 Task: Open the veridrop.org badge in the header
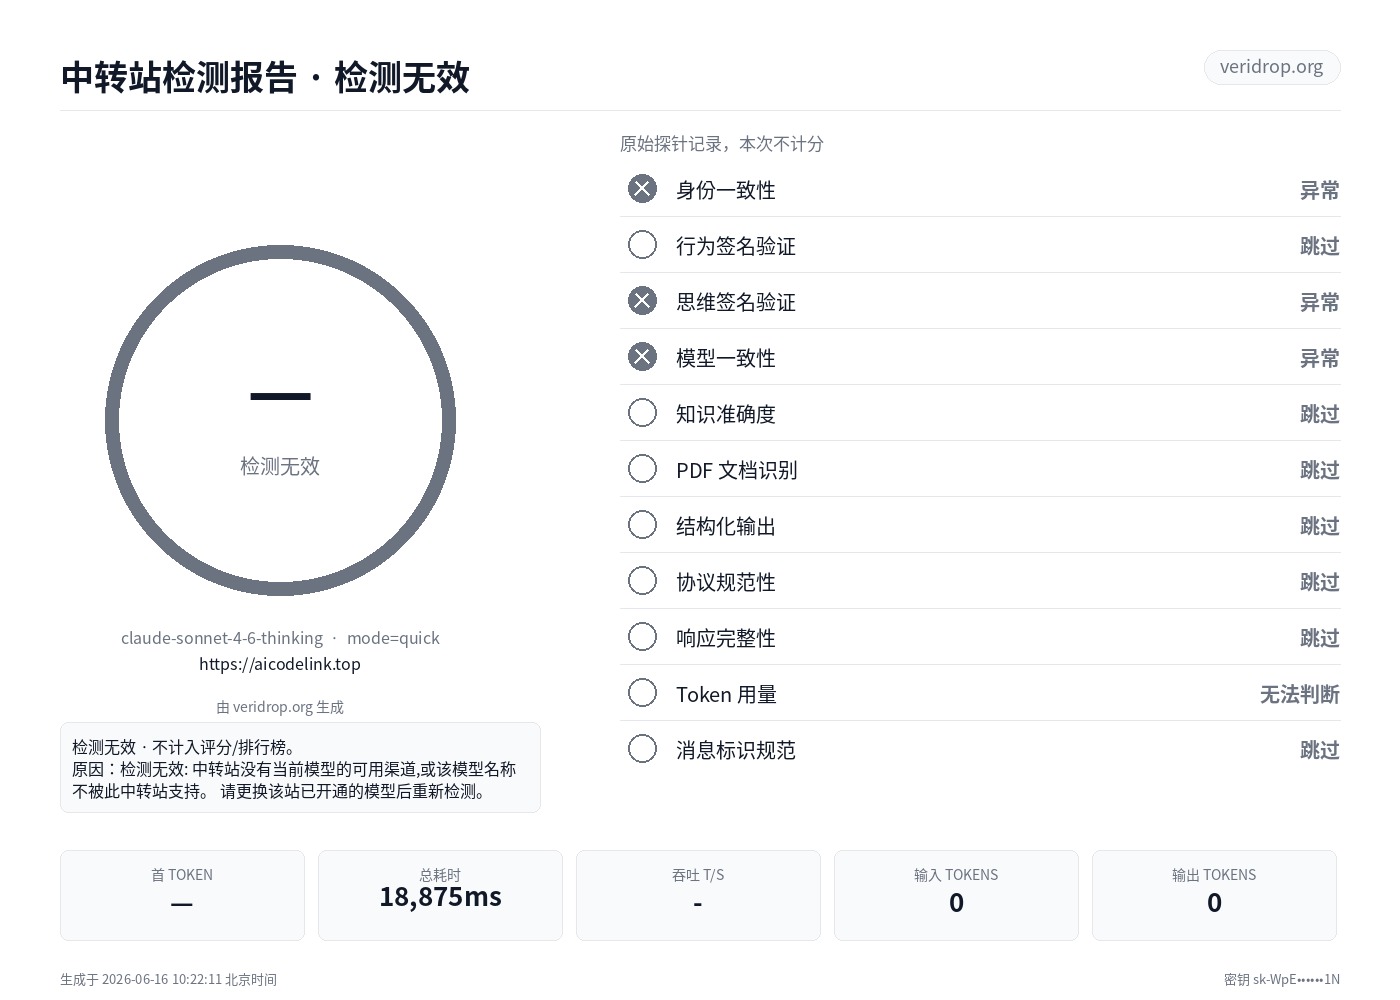point(1271,67)
